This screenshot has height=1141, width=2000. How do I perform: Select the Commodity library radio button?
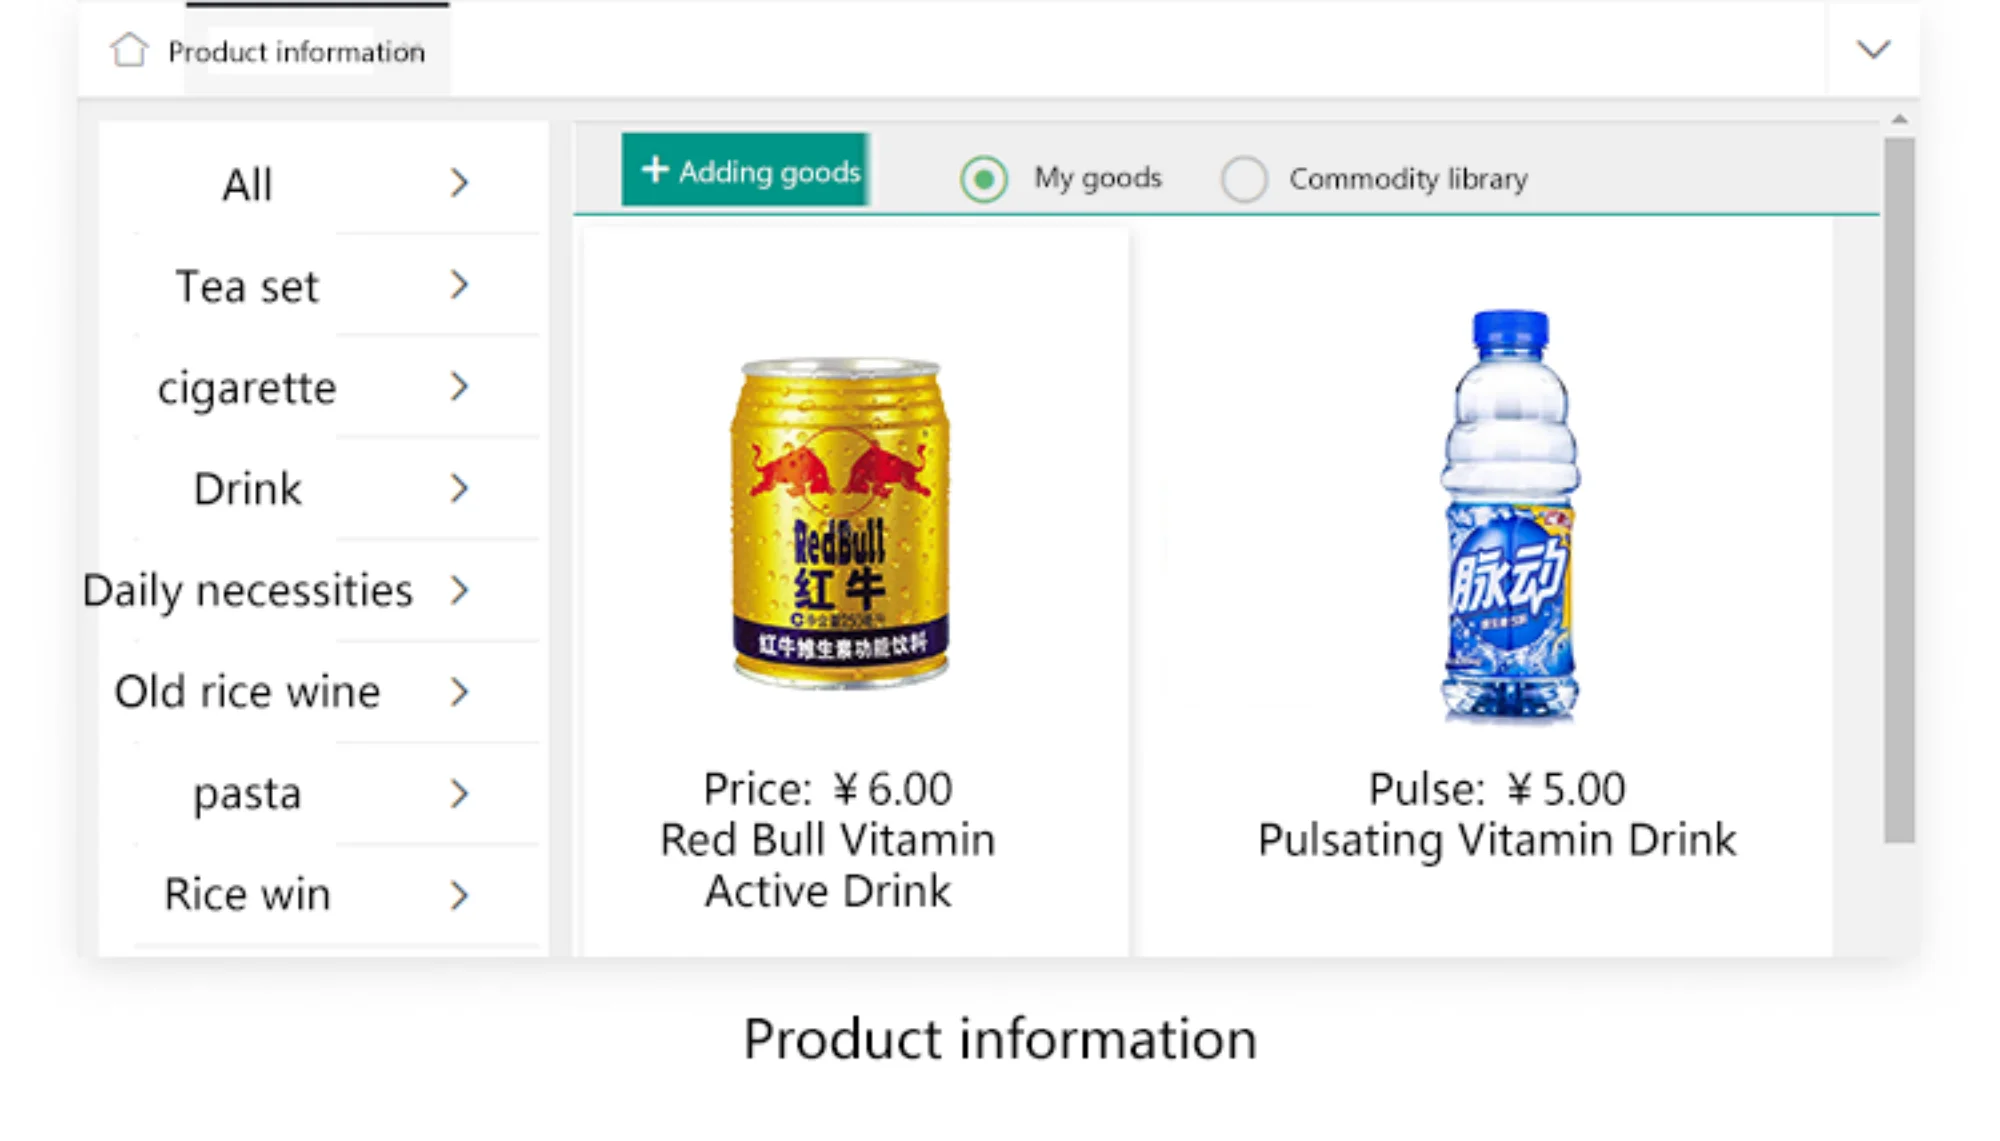[x=1244, y=179]
